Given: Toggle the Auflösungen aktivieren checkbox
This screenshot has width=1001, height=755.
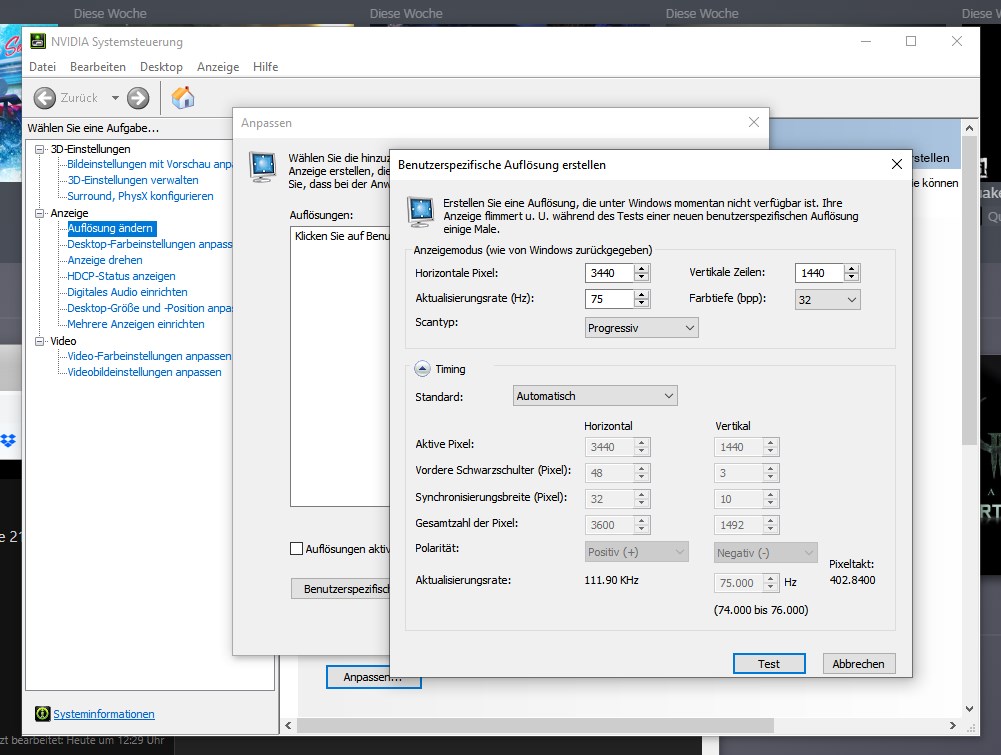Looking at the screenshot, I should coord(296,548).
